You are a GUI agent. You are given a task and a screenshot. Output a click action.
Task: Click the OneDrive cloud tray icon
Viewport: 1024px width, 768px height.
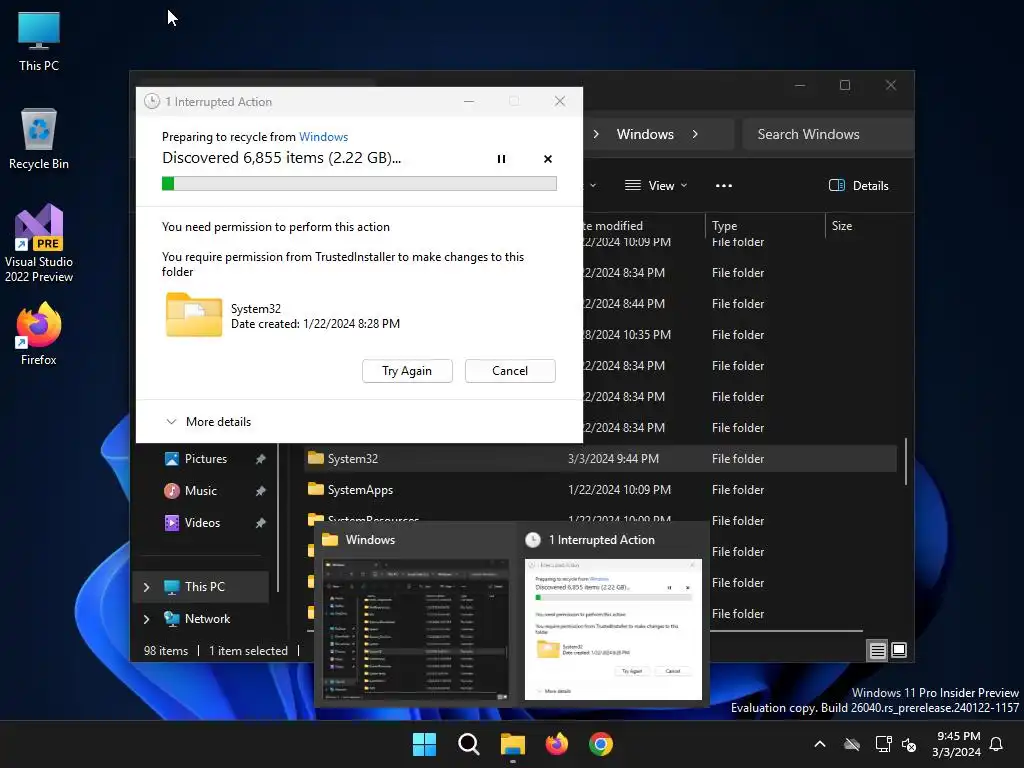click(852, 744)
